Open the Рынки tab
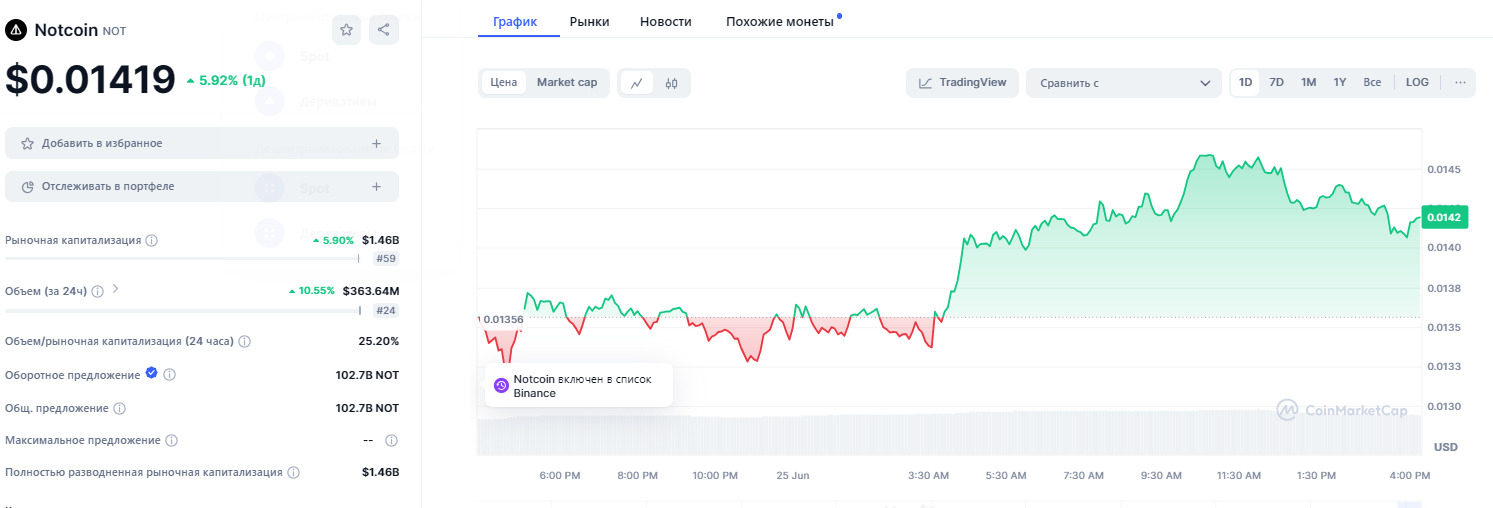The height and width of the screenshot is (508, 1493). pos(589,21)
